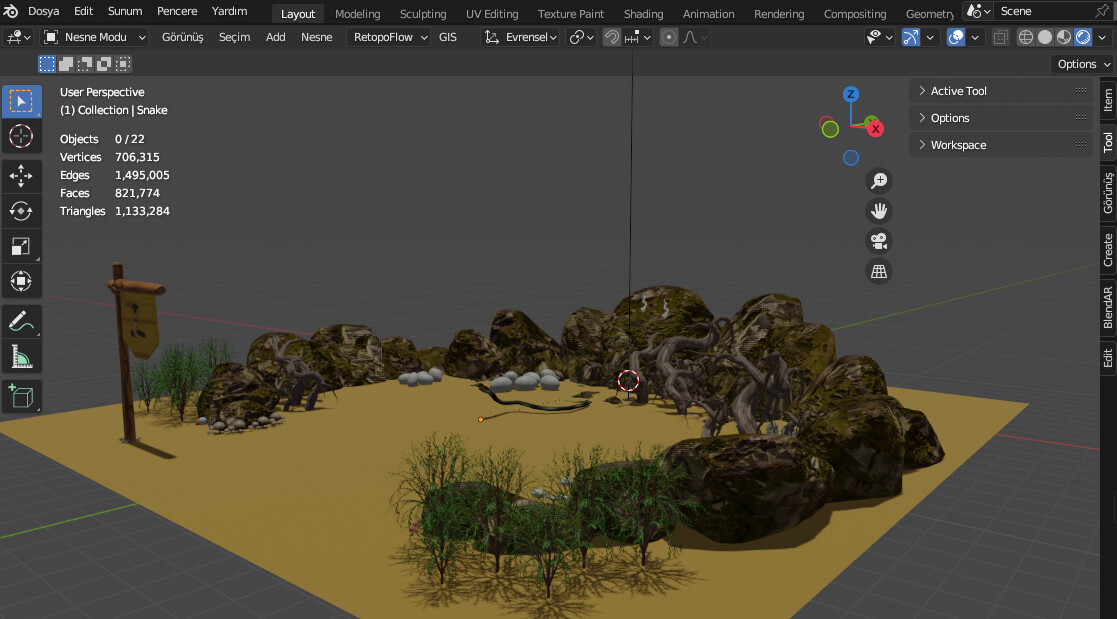Screen dimensions: 1117x619
Task: Click the Add Cube tool icon
Action: 21,396
